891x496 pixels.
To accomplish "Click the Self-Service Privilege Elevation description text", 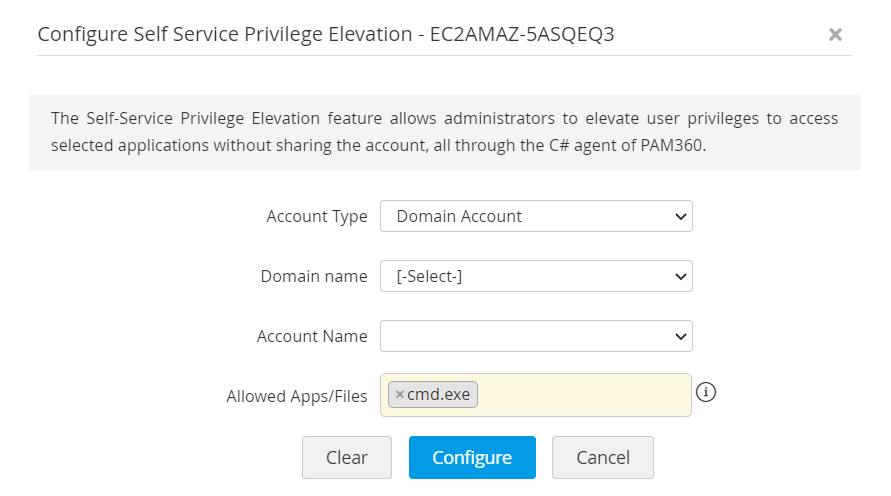I will (444, 132).
